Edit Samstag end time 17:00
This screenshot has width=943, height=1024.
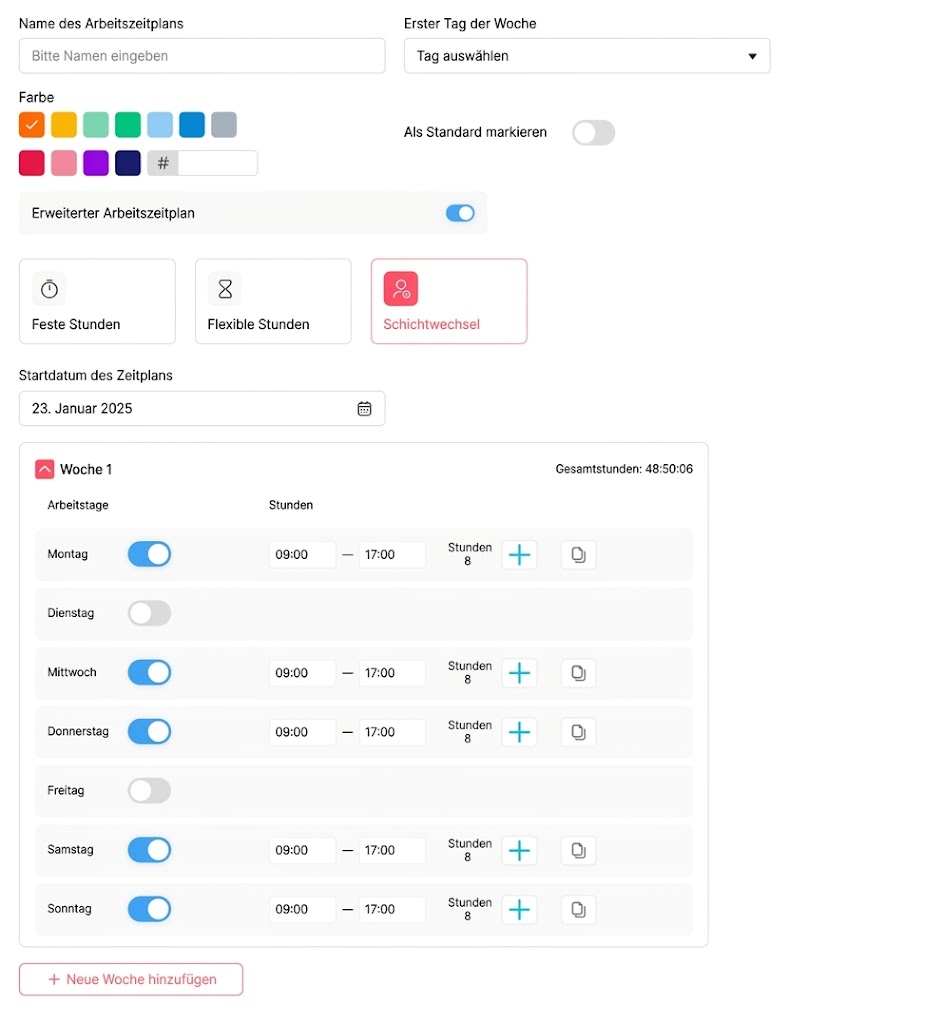[392, 850]
